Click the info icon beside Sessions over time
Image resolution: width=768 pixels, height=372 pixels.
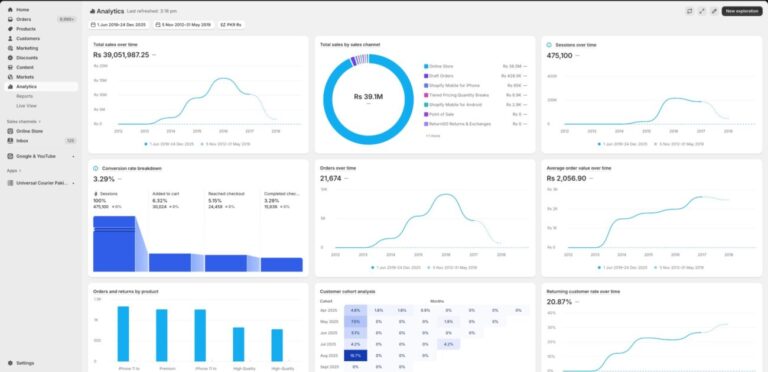click(x=550, y=45)
